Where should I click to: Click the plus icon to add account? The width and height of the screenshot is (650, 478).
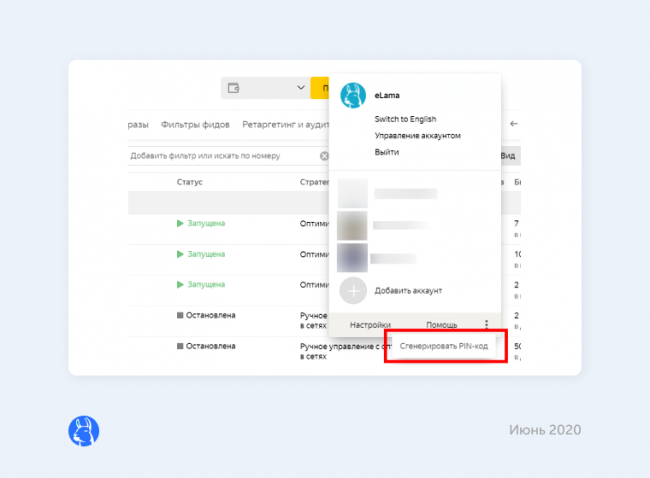353,290
